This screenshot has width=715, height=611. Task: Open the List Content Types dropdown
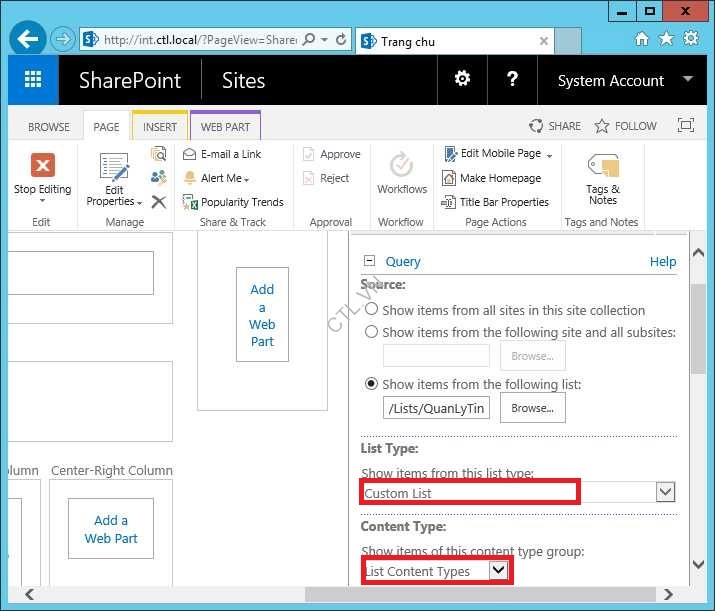(x=498, y=570)
